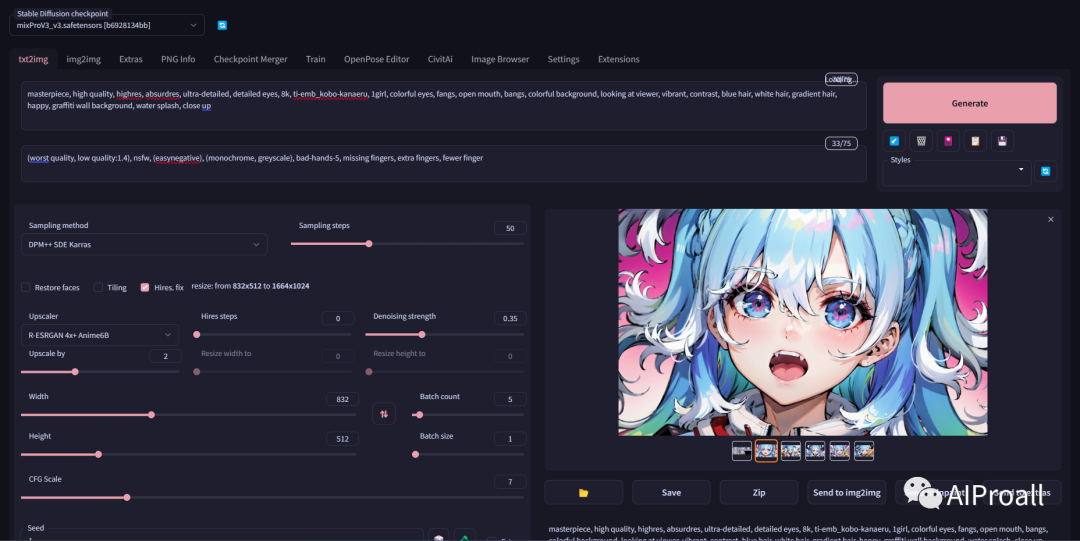1080x541 pixels.
Task: Enable Restore faces
Action: tap(25, 287)
